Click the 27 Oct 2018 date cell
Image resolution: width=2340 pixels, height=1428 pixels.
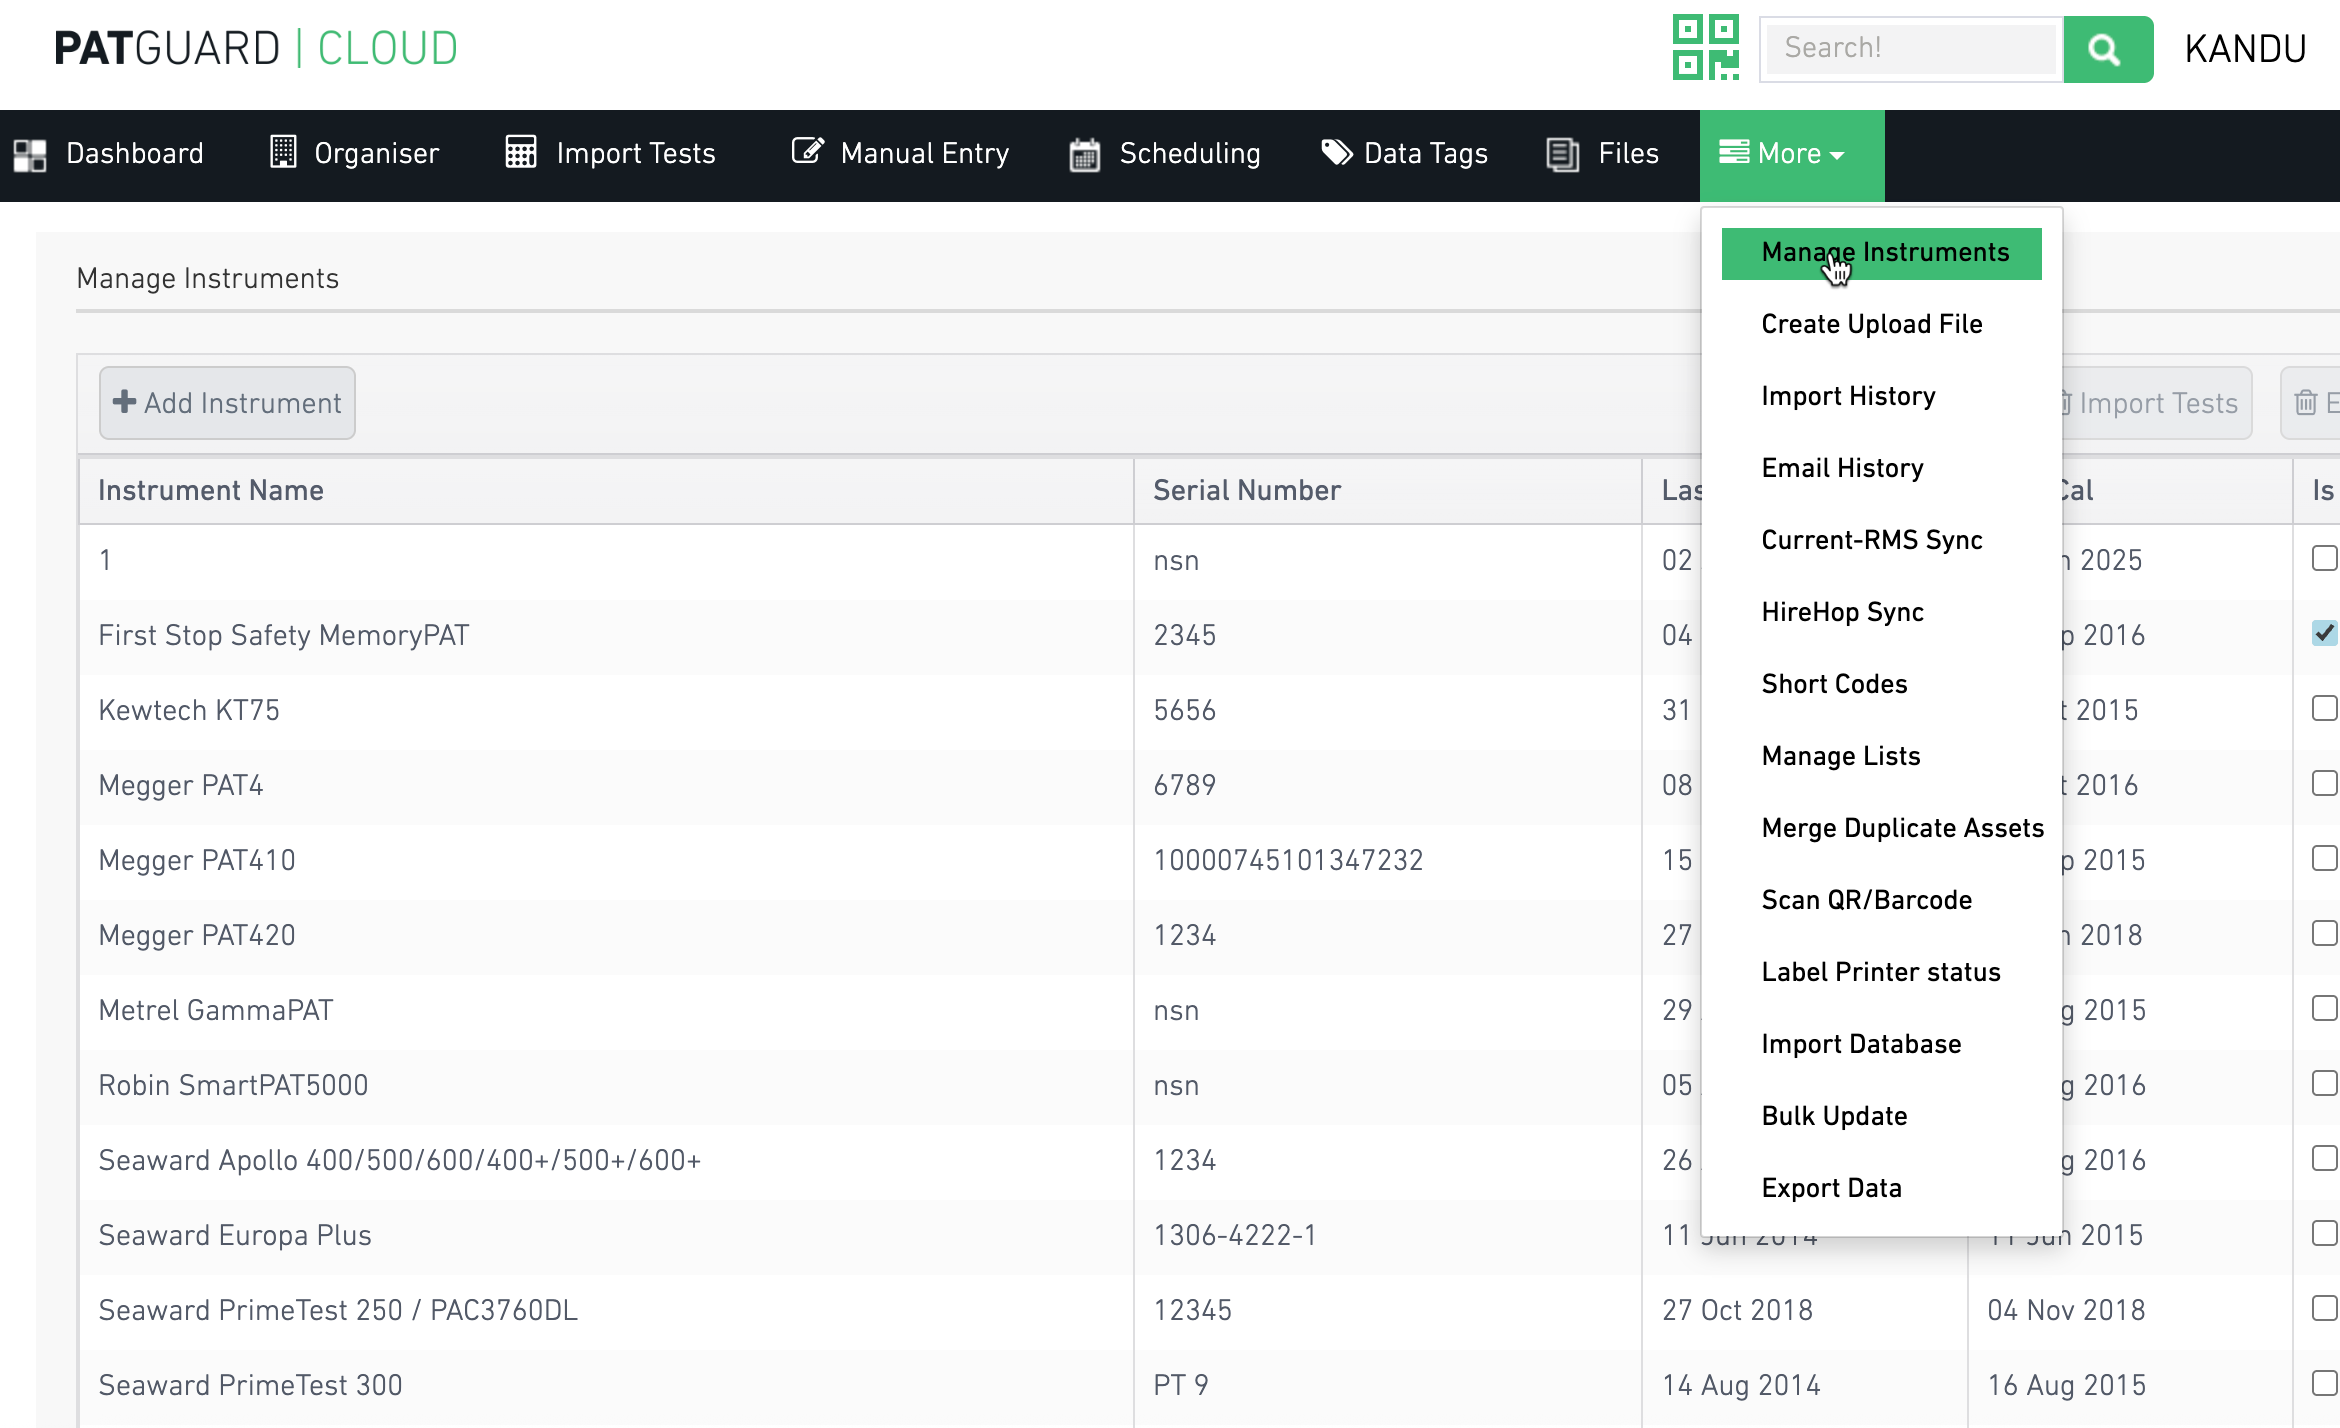1737,1310
